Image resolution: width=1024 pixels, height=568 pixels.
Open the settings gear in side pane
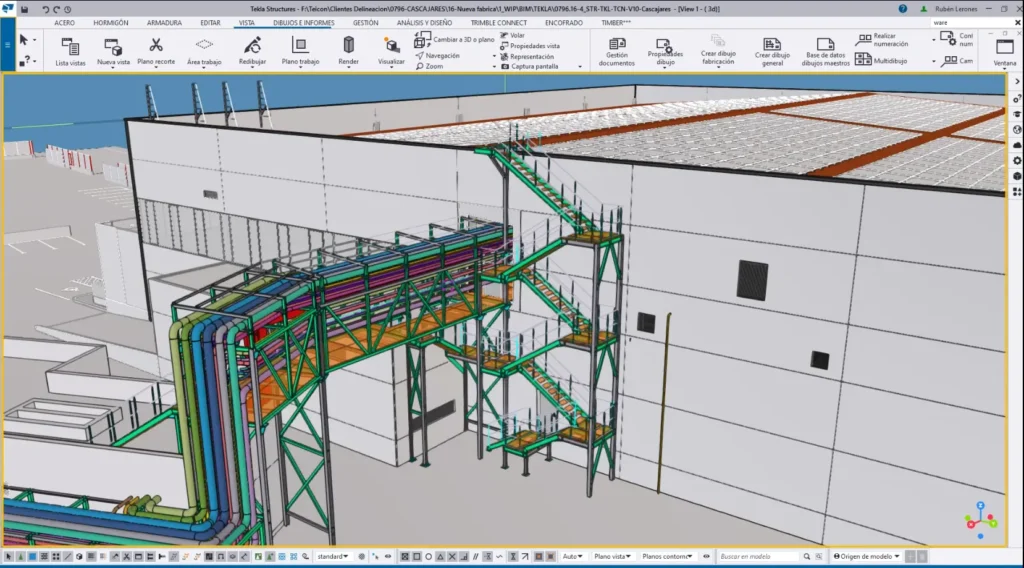click(x=1017, y=160)
